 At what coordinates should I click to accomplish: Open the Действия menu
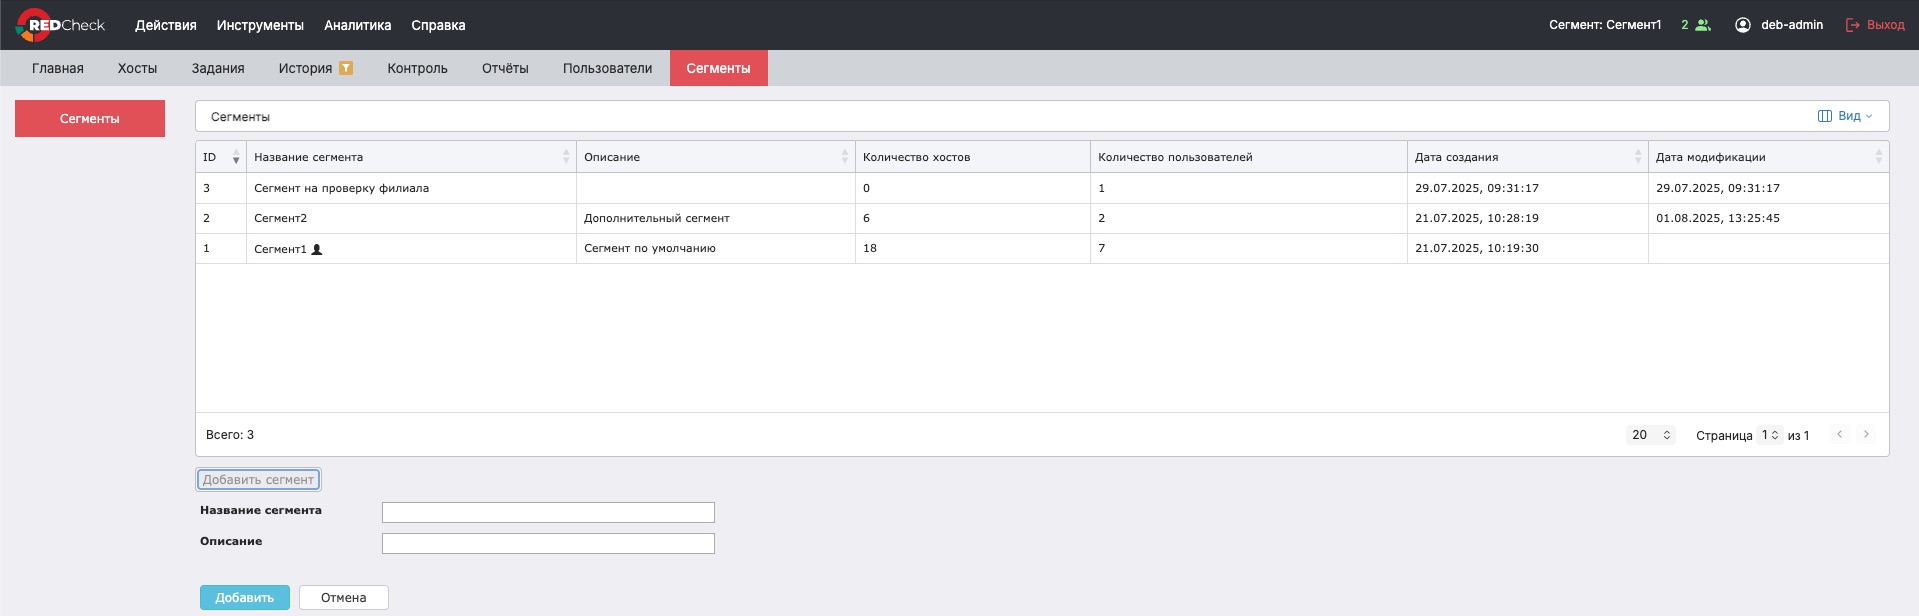click(x=166, y=25)
